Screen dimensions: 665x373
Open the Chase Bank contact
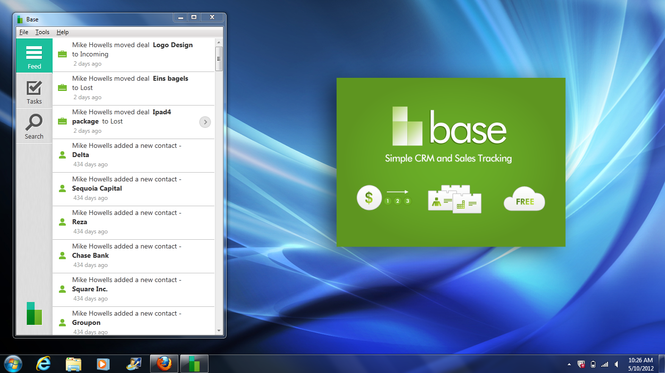tap(90, 255)
